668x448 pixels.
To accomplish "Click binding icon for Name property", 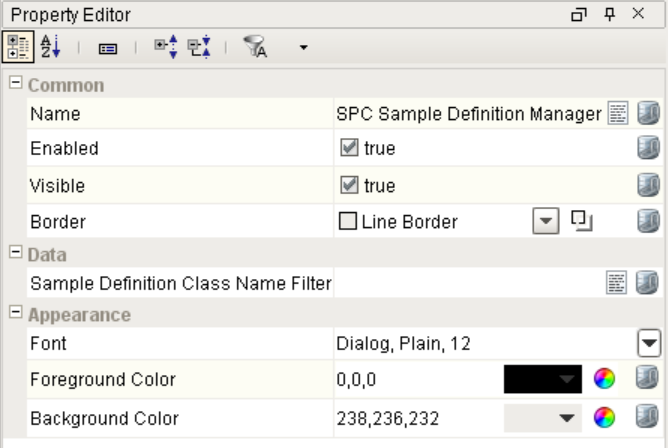I will point(648,114).
